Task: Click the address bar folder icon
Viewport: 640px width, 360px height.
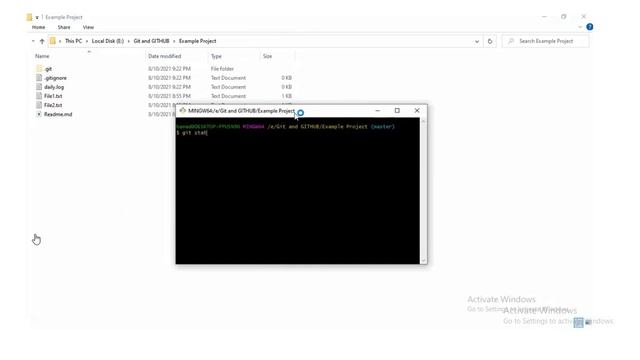Action: point(53,41)
